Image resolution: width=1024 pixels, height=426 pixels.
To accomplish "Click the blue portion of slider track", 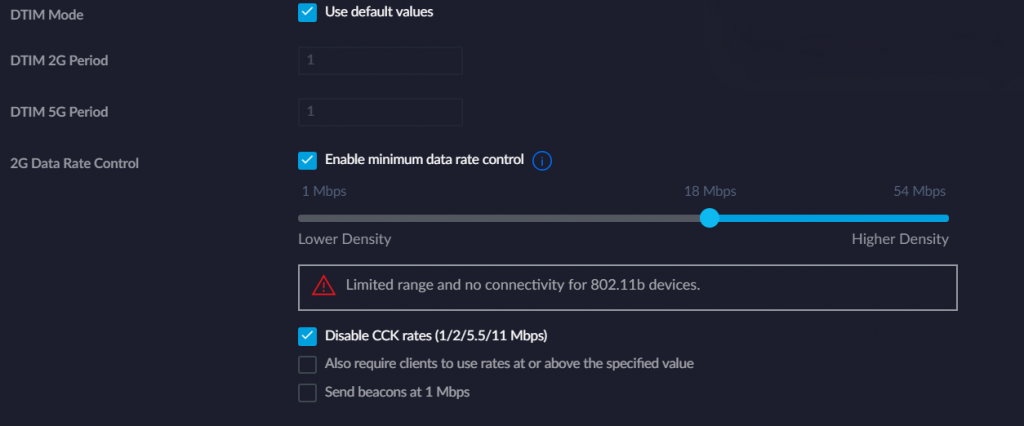I will tap(830, 217).
